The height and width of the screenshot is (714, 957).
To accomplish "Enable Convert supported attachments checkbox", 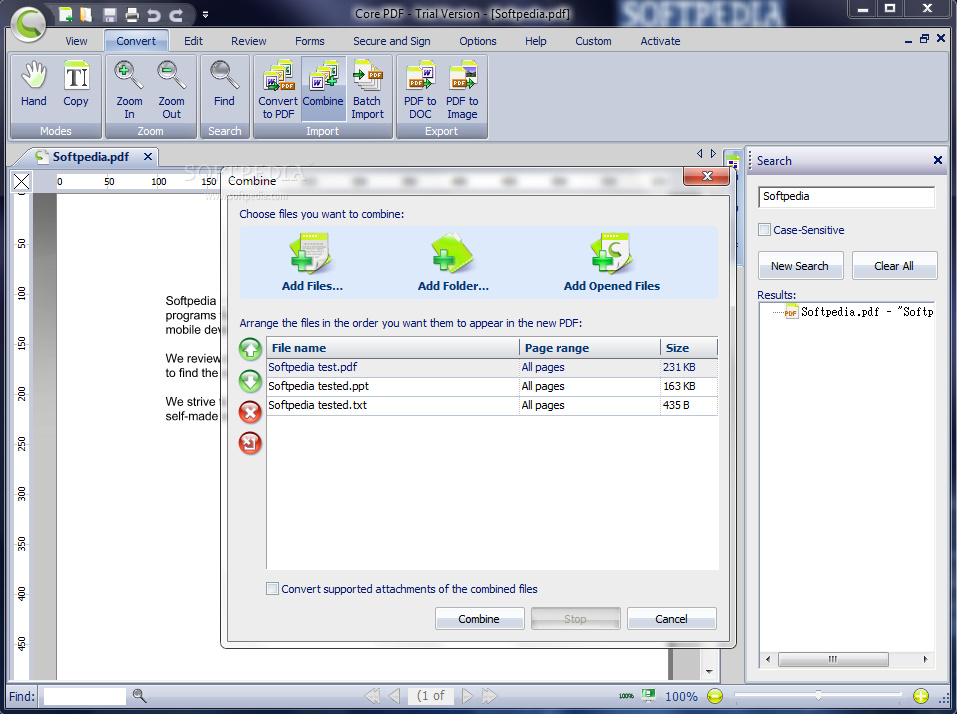I will [272, 588].
